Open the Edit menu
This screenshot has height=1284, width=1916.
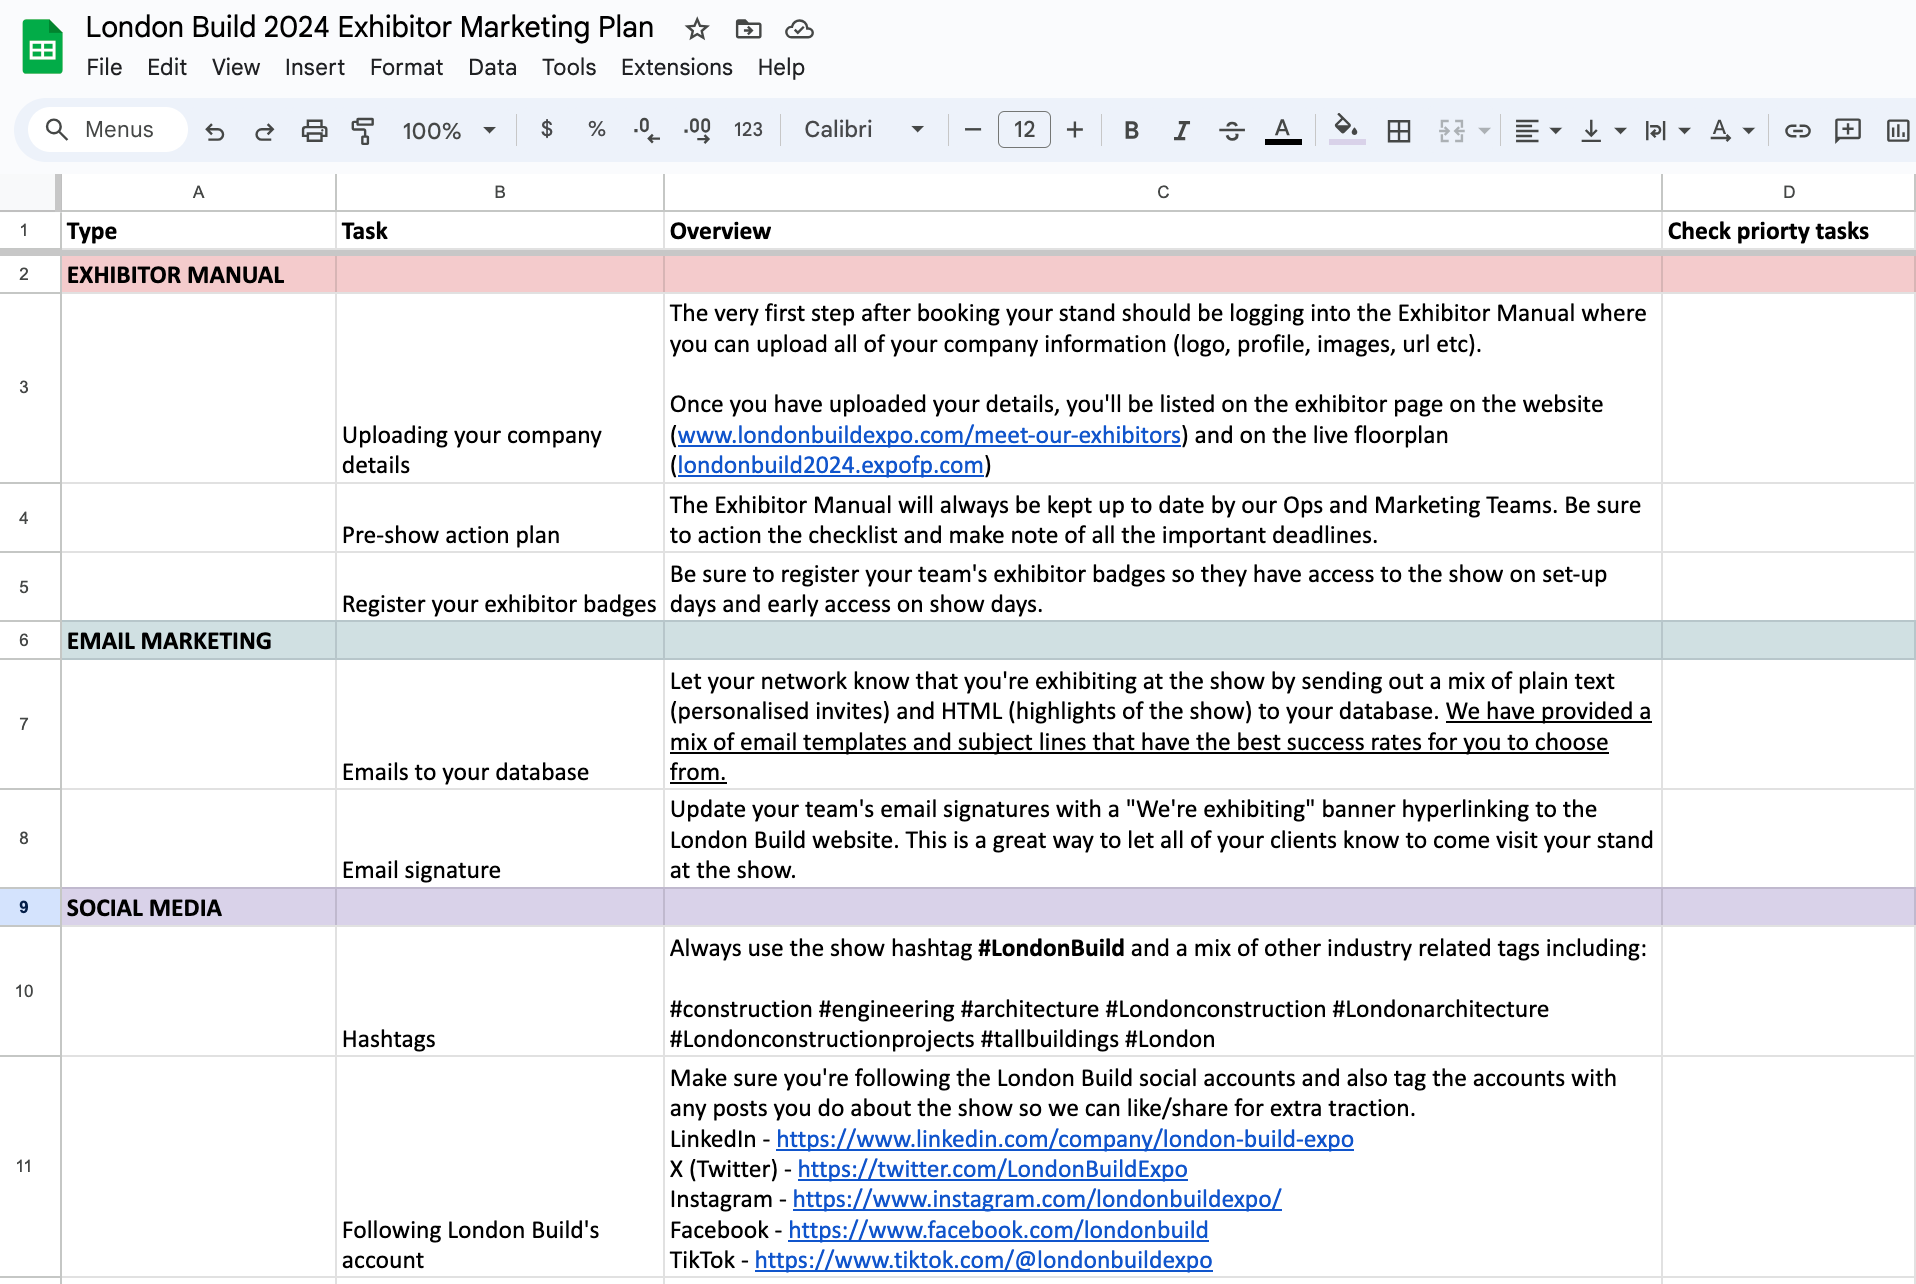coord(167,67)
